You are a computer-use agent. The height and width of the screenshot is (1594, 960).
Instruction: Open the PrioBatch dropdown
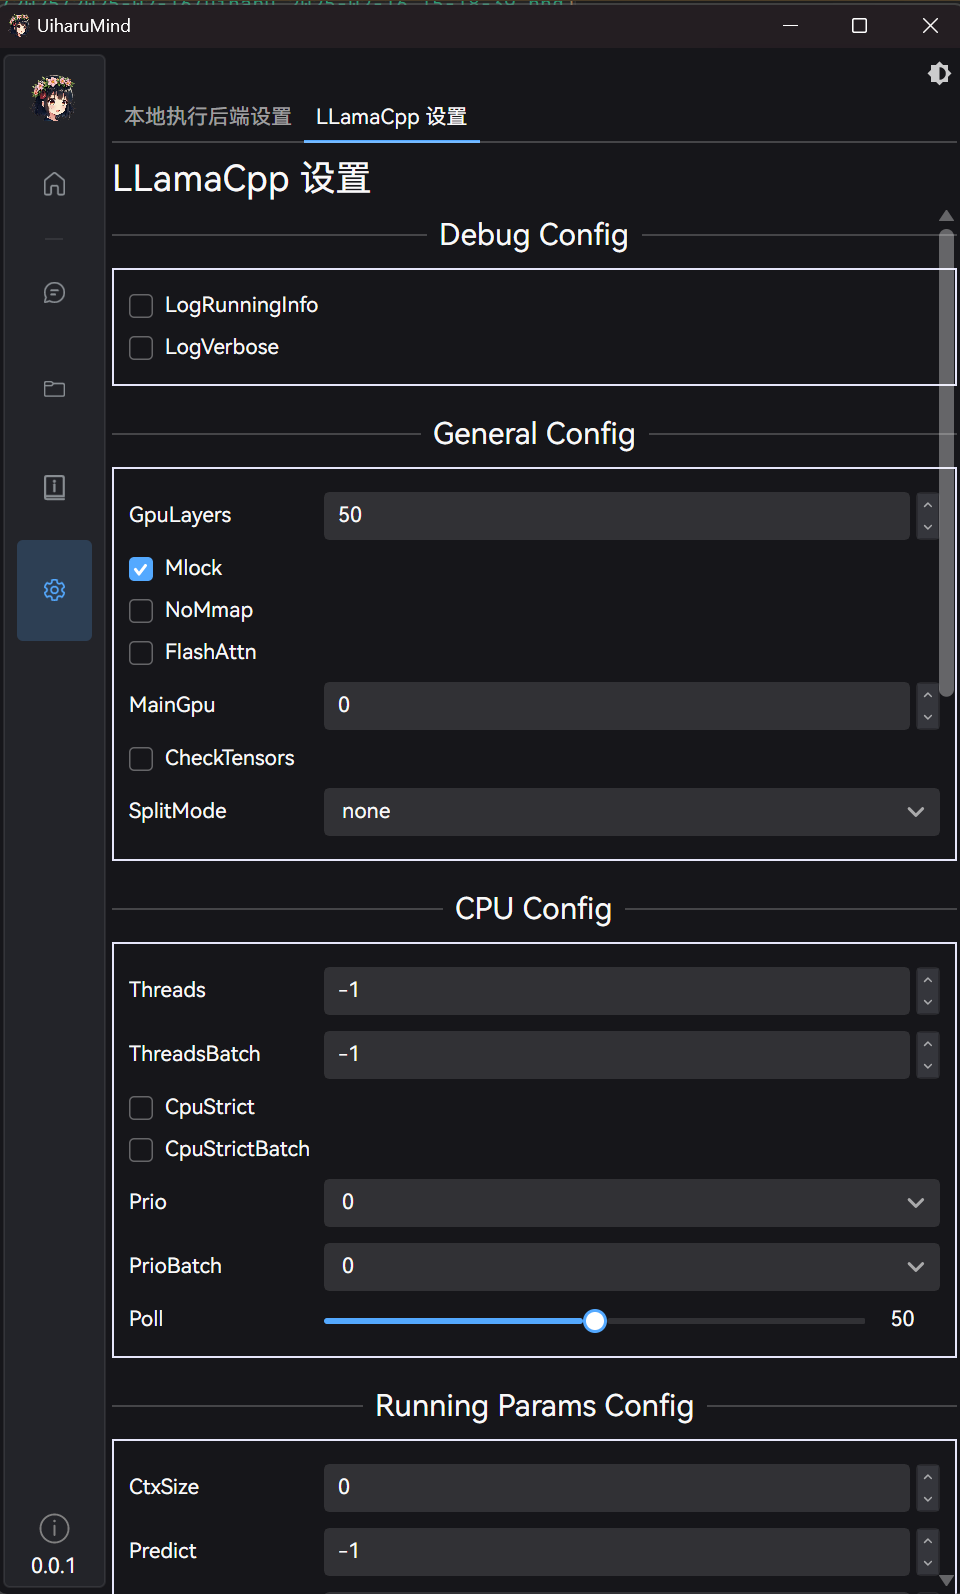click(631, 1267)
